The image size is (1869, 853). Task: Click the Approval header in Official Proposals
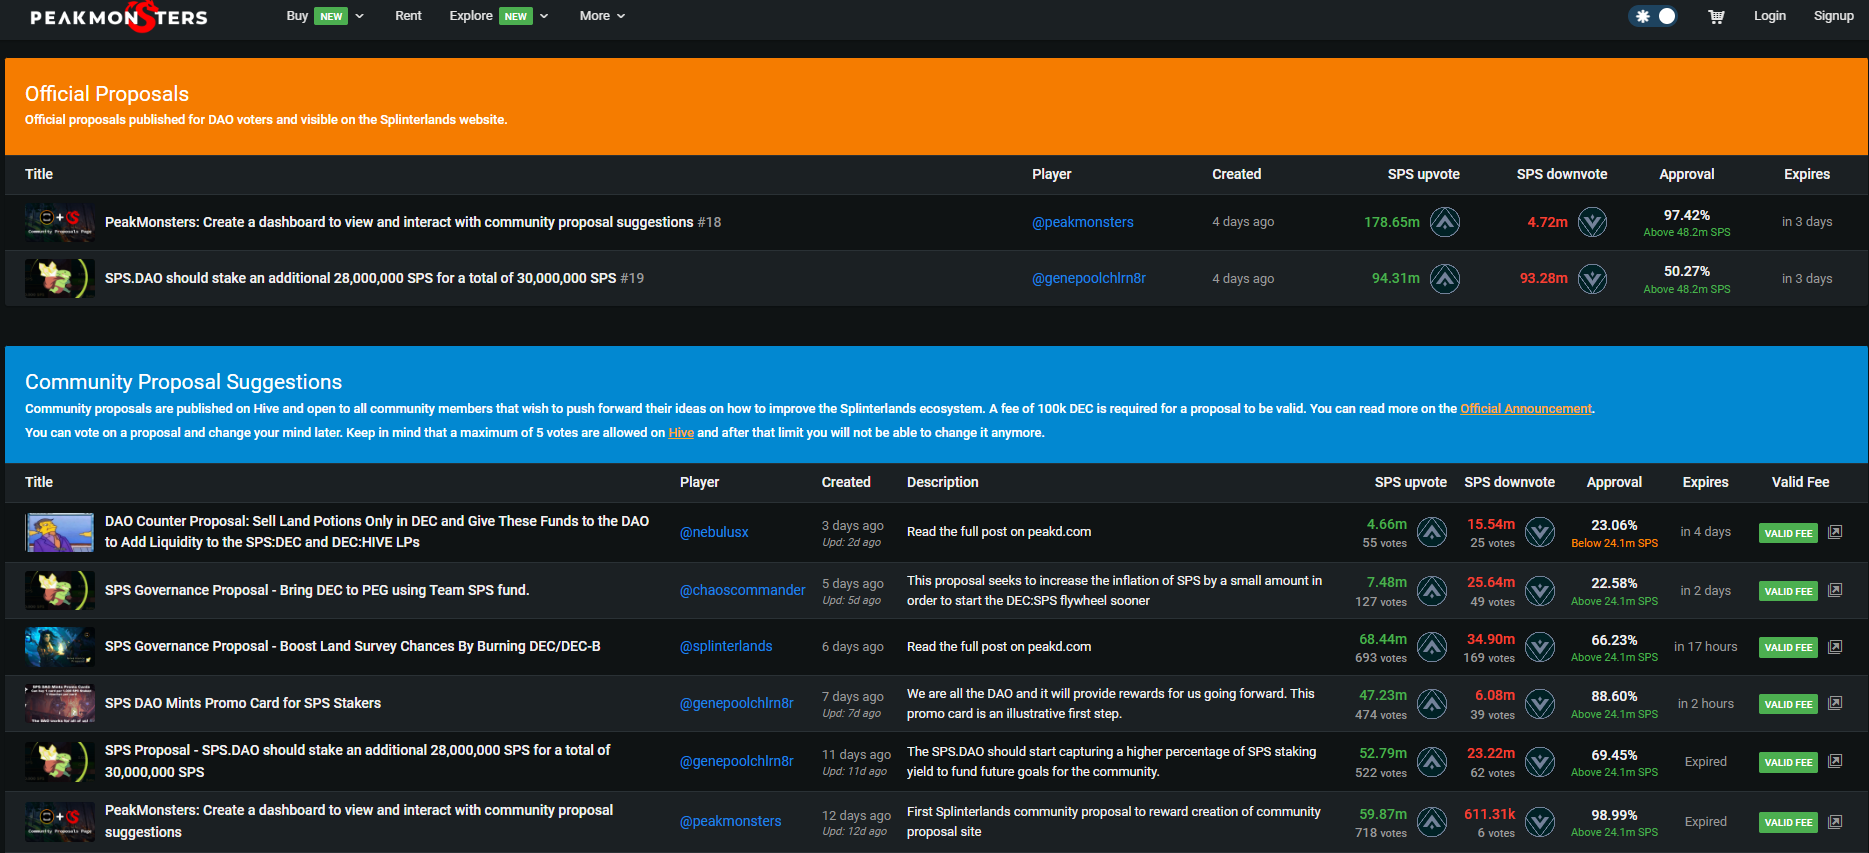[x=1687, y=174]
